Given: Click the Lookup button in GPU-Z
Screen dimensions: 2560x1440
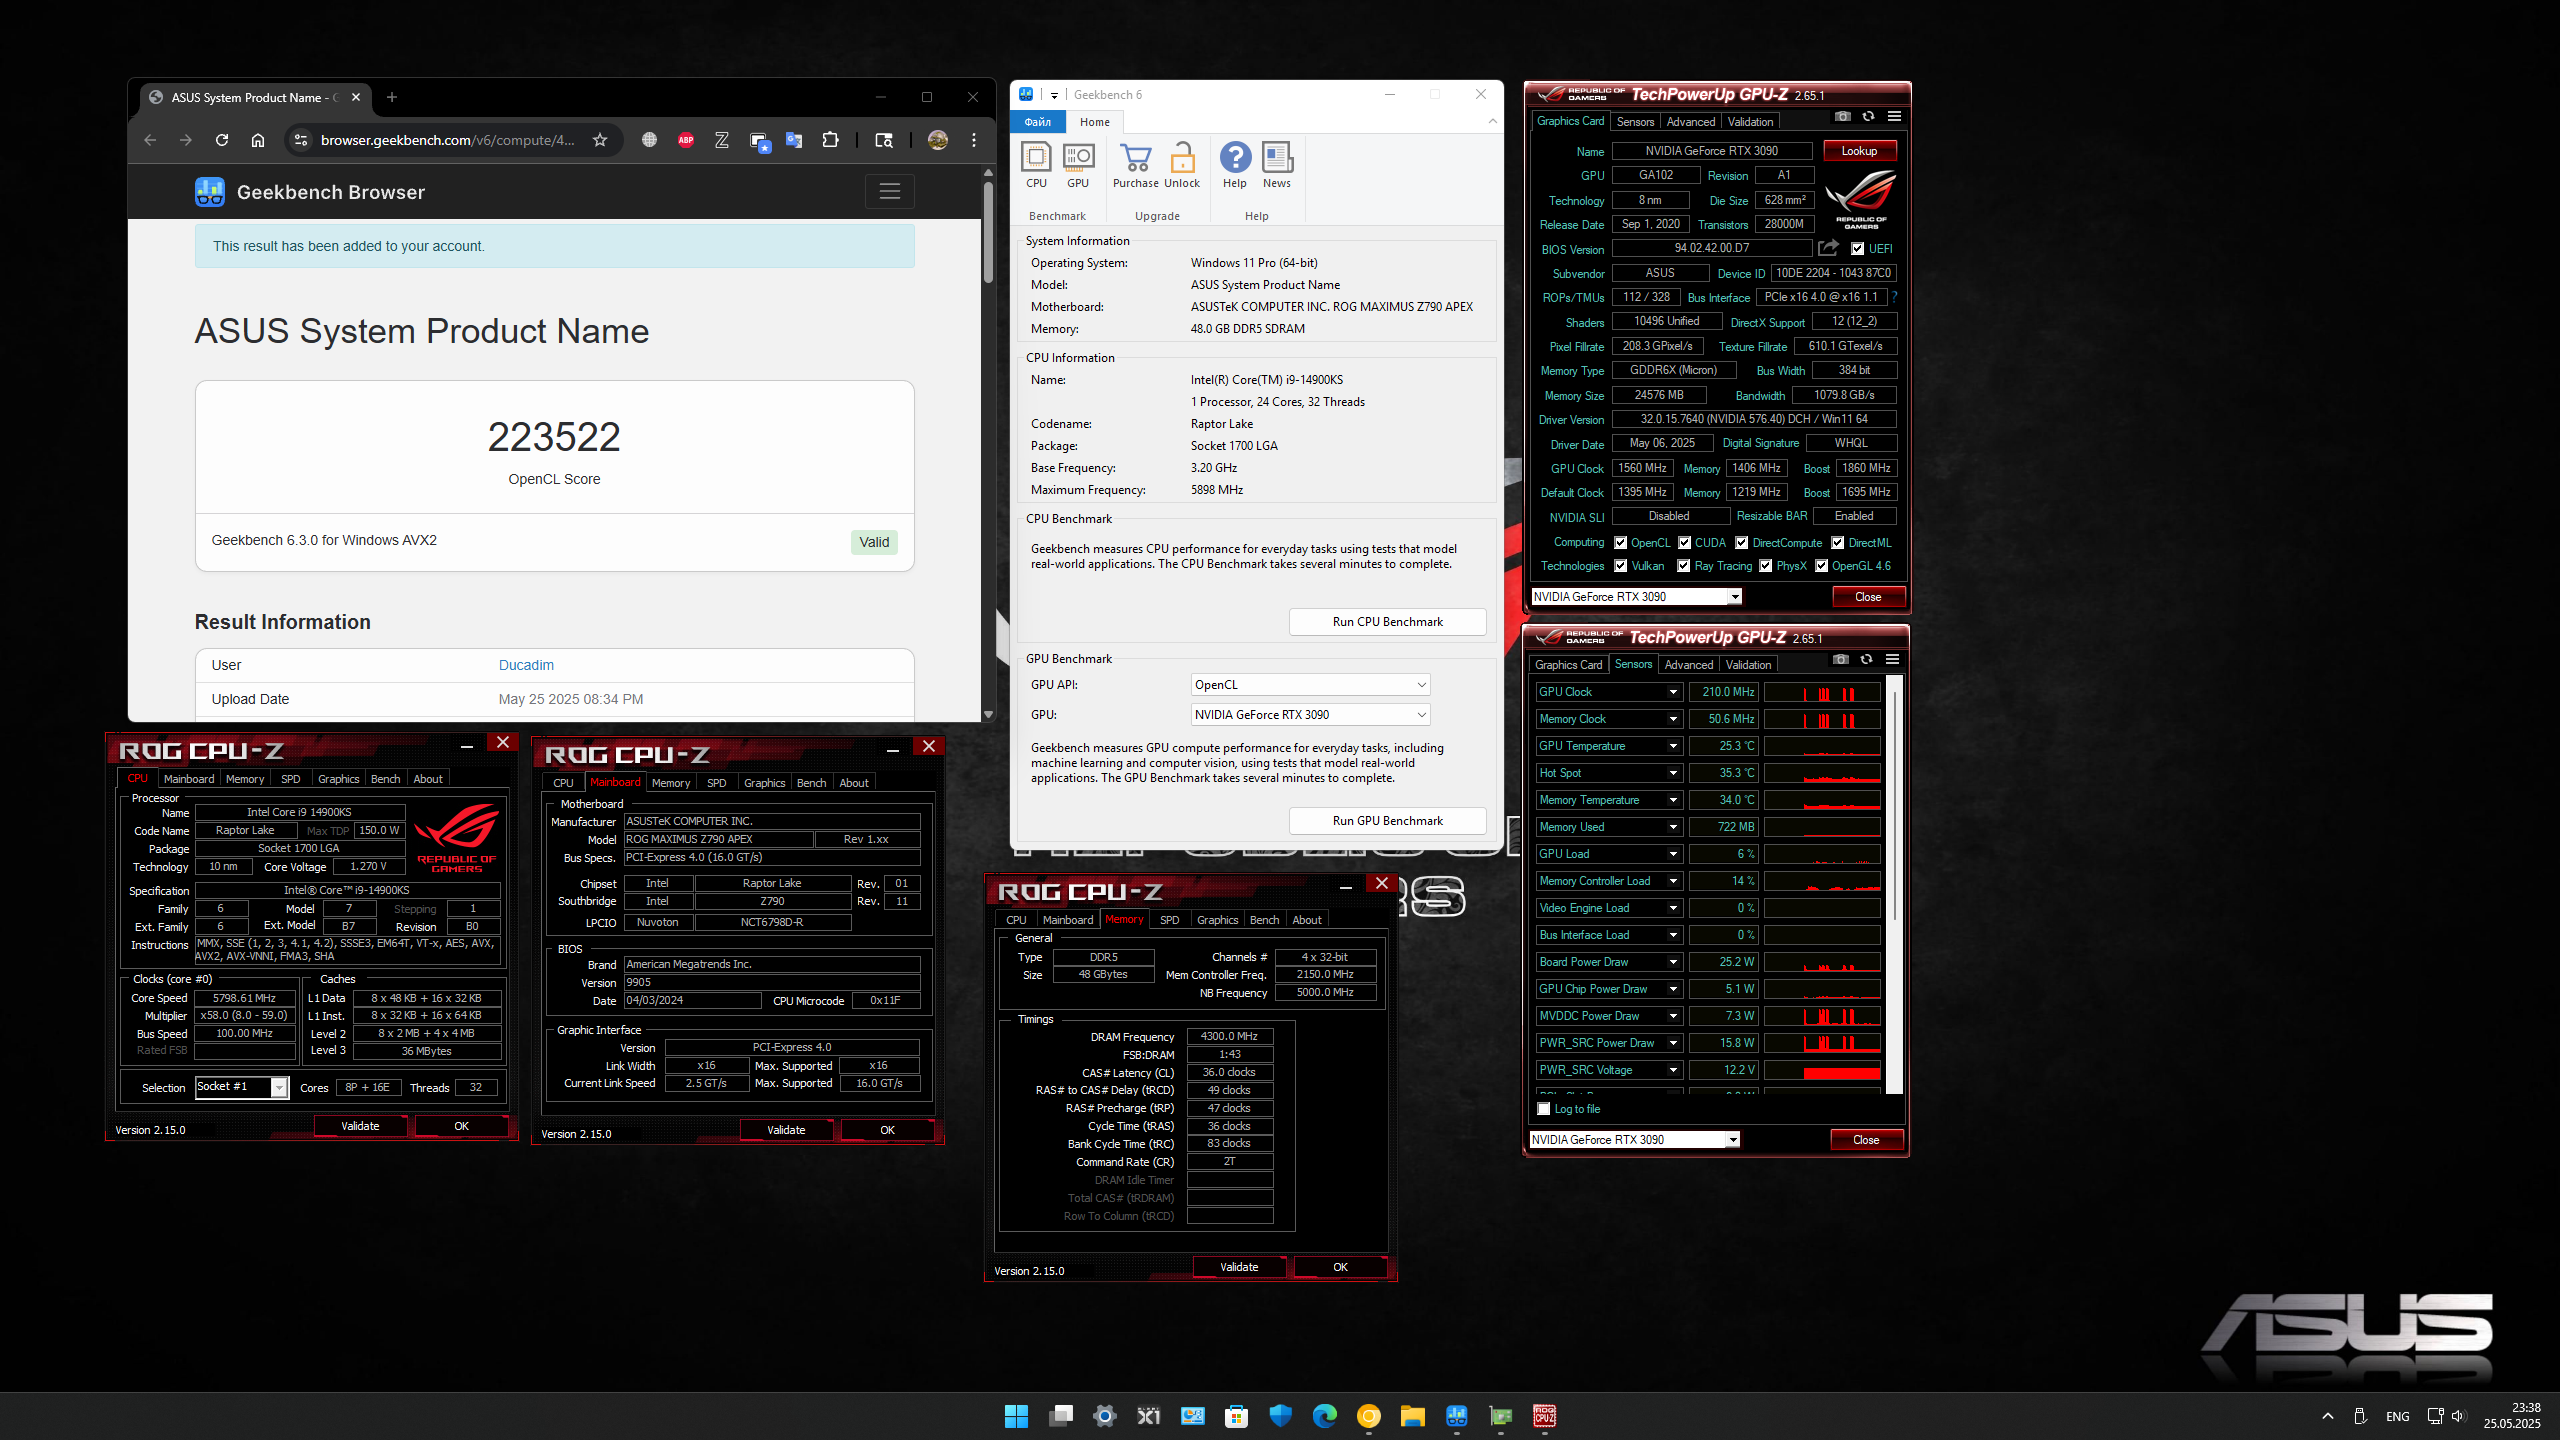Looking at the screenshot, I should (x=1859, y=151).
